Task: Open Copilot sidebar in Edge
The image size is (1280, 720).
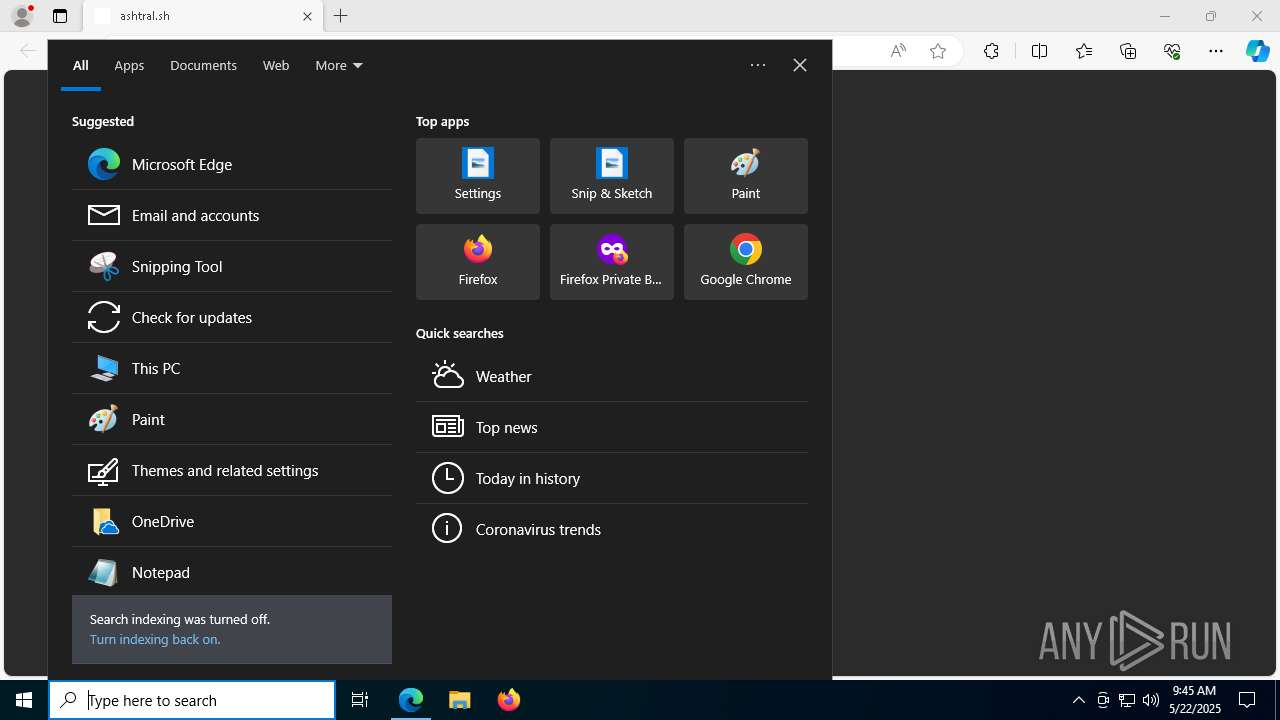Action: pyautogui.click(x=1258, y=51)
